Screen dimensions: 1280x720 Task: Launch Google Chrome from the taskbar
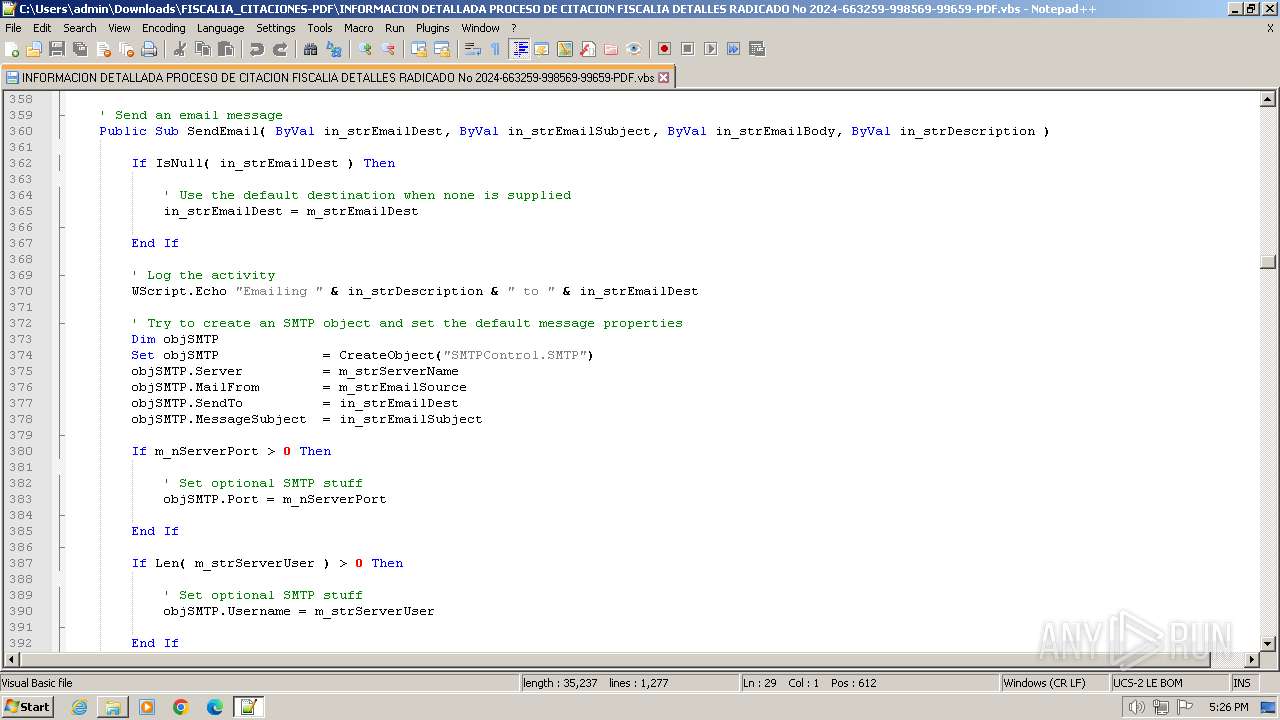181,707
